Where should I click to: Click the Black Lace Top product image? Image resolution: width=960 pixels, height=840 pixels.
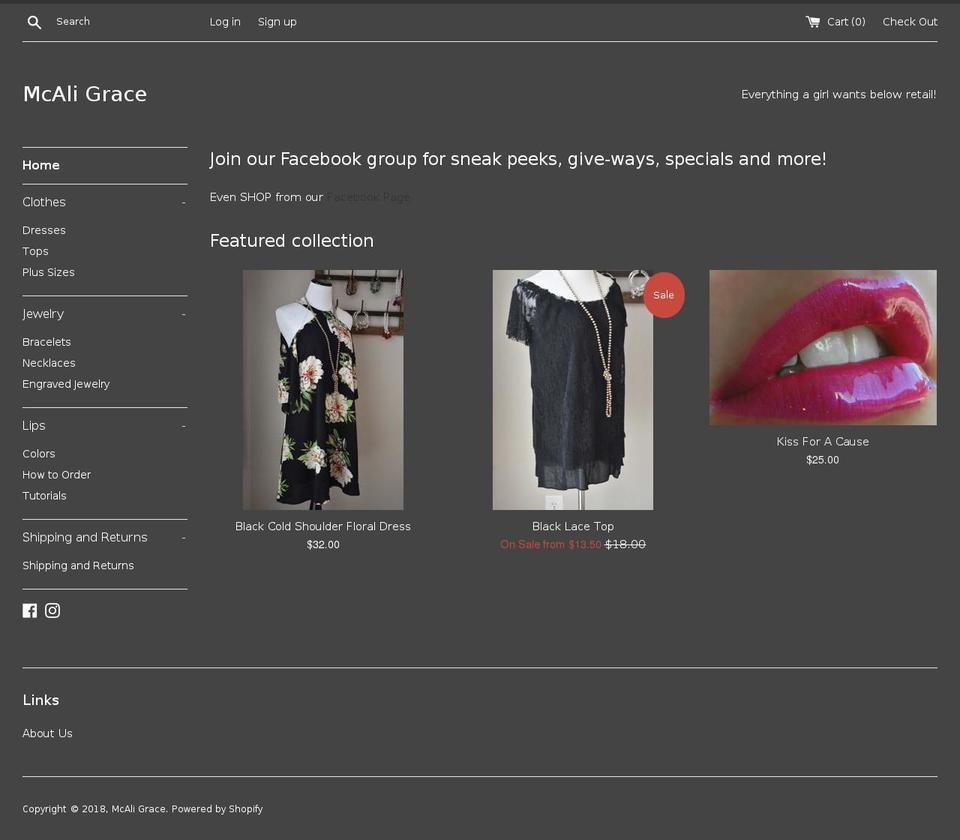click(572, 390)
